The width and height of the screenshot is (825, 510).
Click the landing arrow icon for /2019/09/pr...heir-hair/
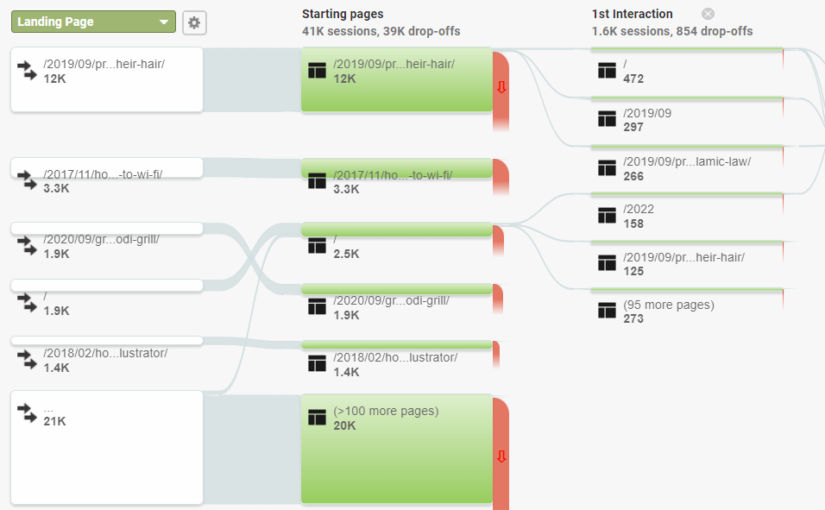27,70
